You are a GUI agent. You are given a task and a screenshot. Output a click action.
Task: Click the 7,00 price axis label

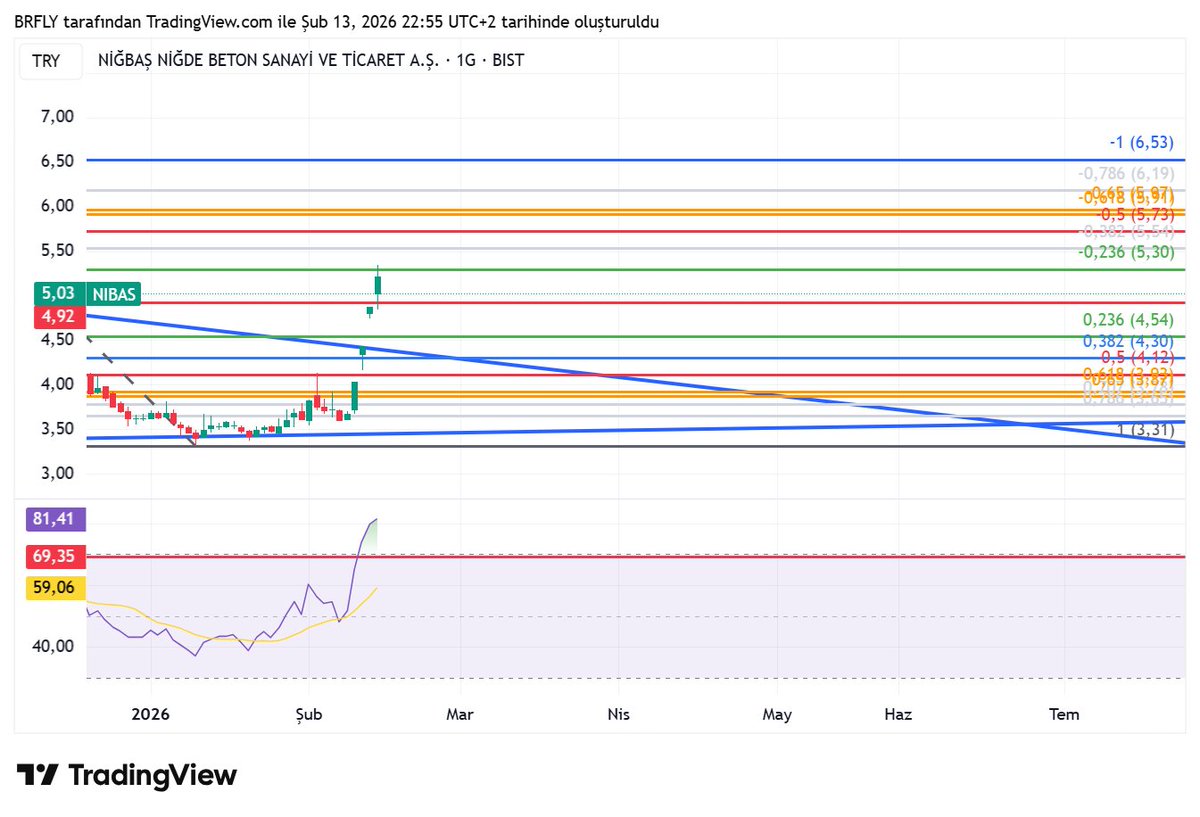click(x=57, y=116)
